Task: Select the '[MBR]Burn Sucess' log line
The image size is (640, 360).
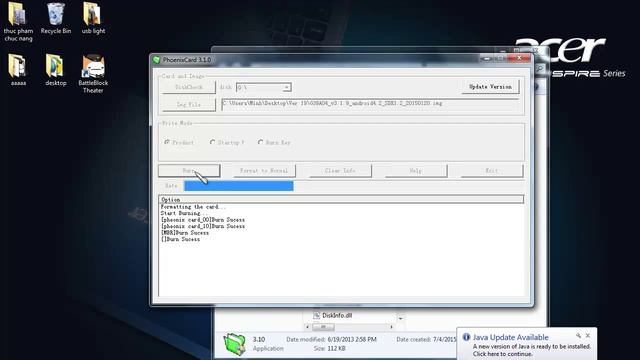Action: tap(185, 233)
